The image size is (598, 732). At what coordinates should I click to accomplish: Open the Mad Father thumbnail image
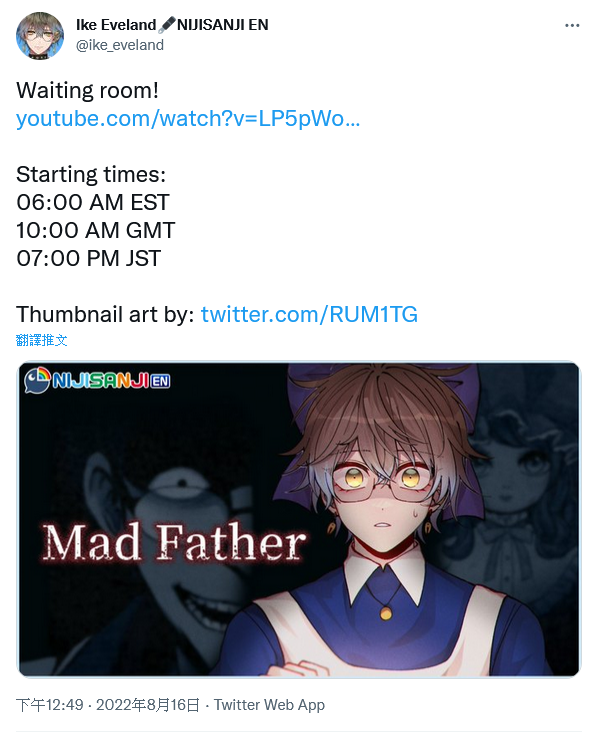pyautogui.click(x=299, y=519)
